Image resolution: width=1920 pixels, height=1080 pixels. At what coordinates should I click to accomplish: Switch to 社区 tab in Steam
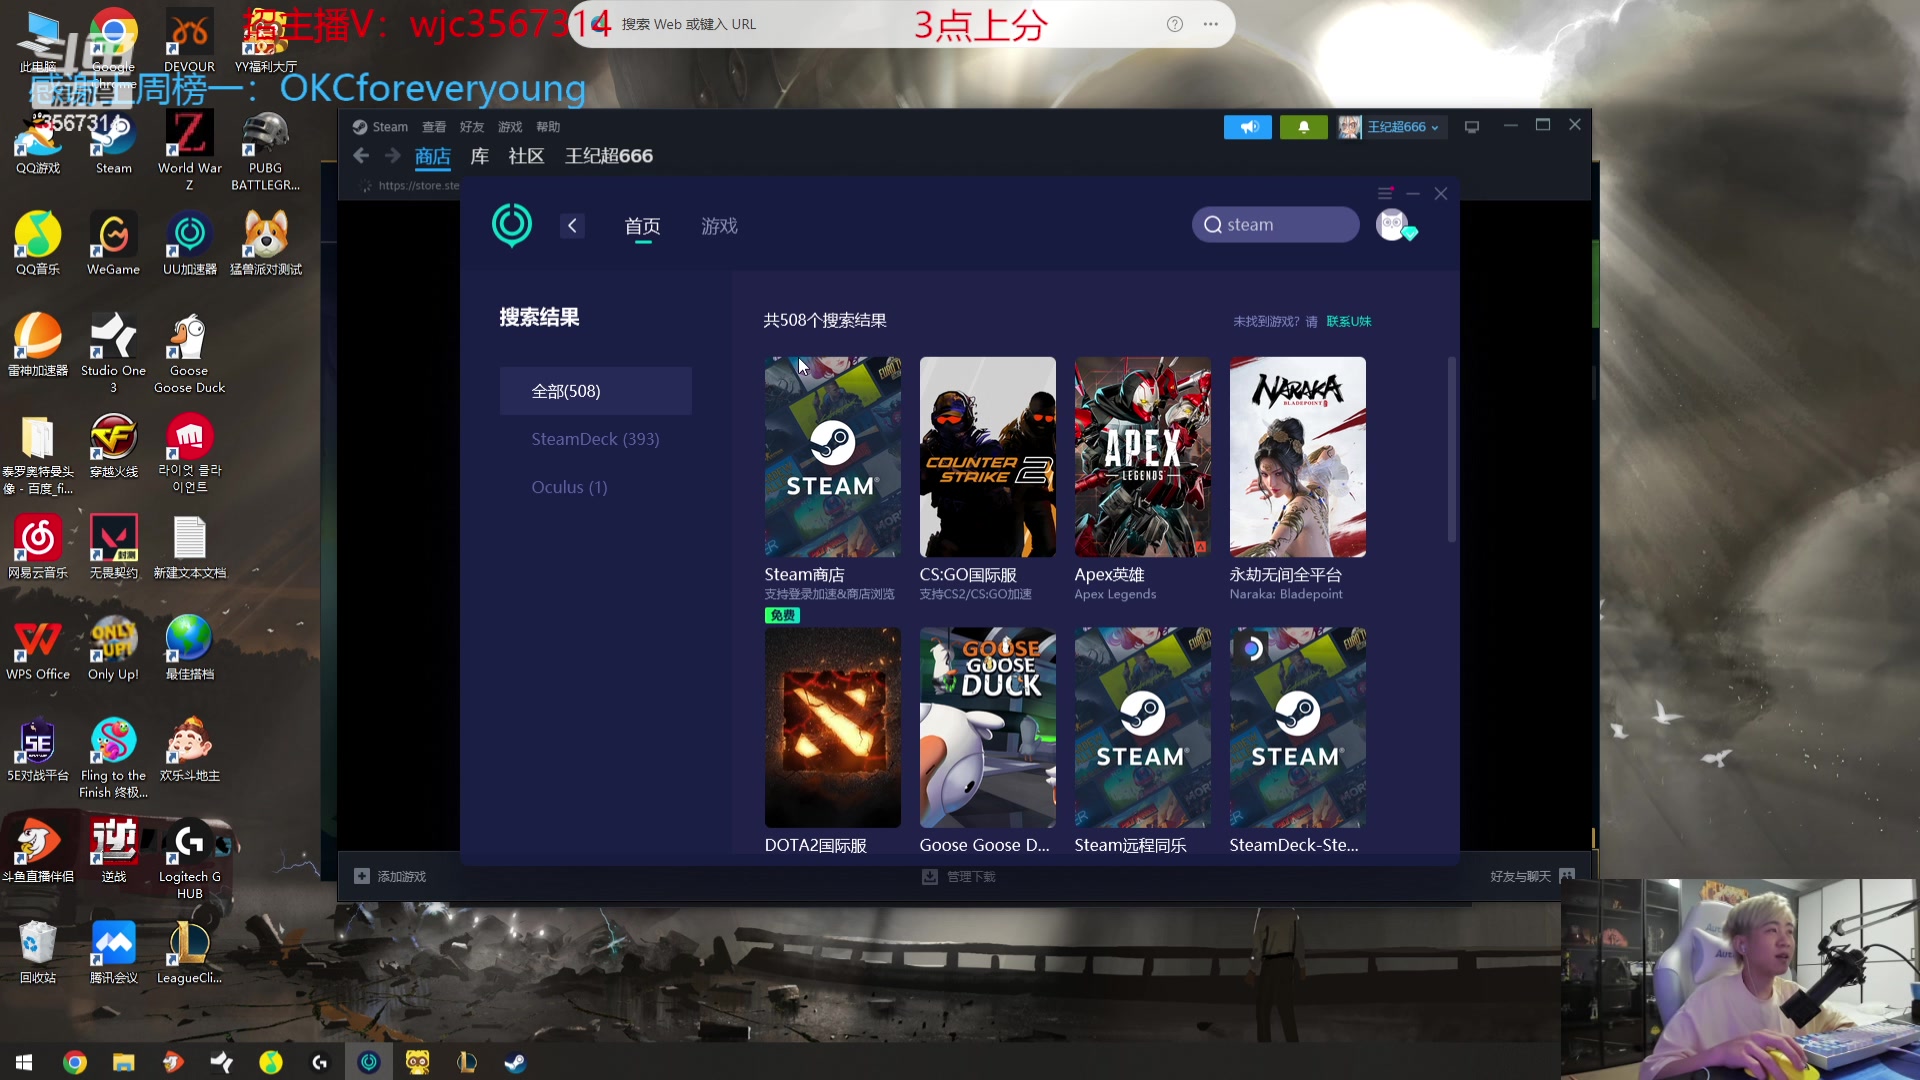526,156
